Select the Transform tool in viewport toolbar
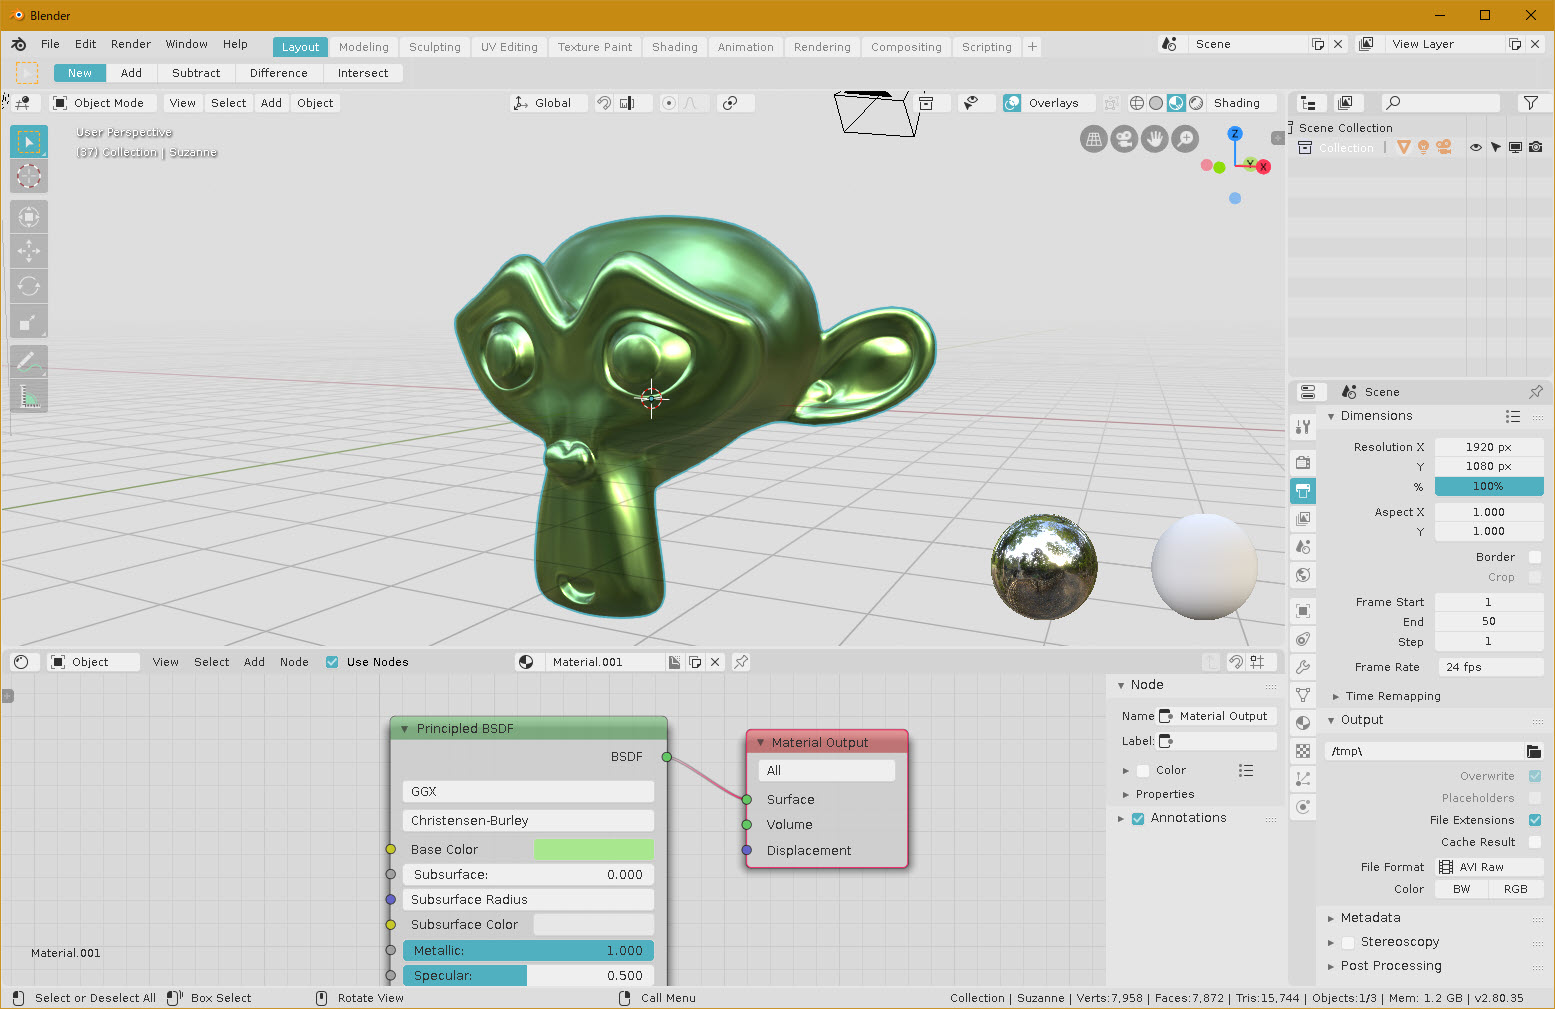 pyautogui.click(x=29, y=217)
